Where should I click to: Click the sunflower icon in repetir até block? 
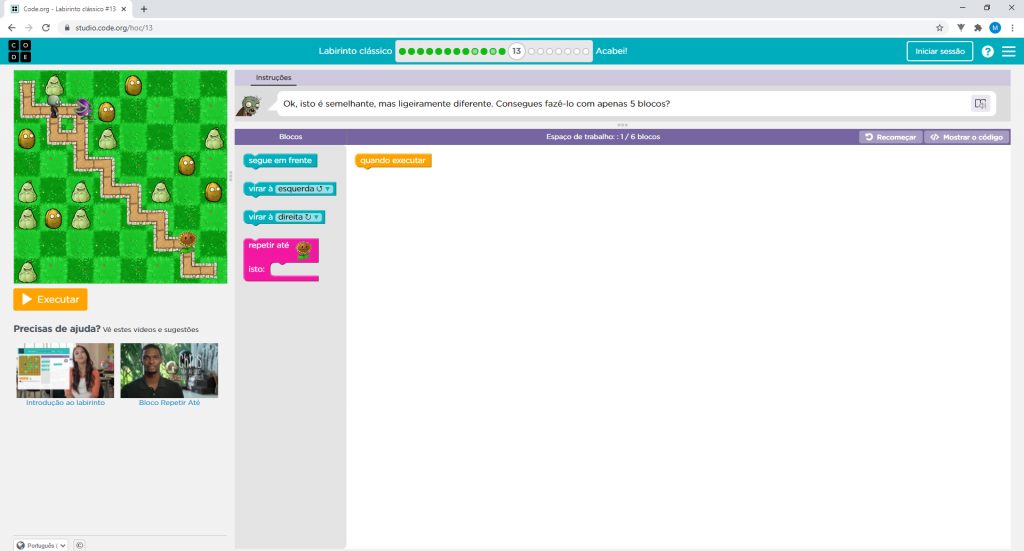point(303,249)
